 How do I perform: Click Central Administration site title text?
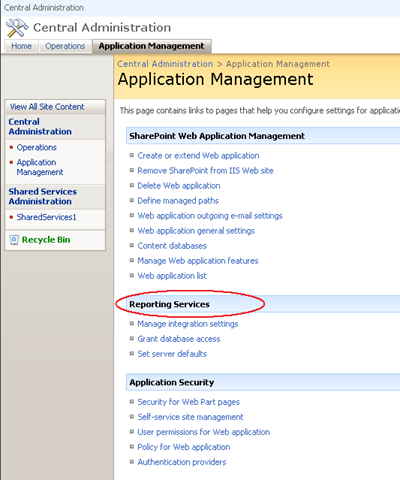(102, 27)
